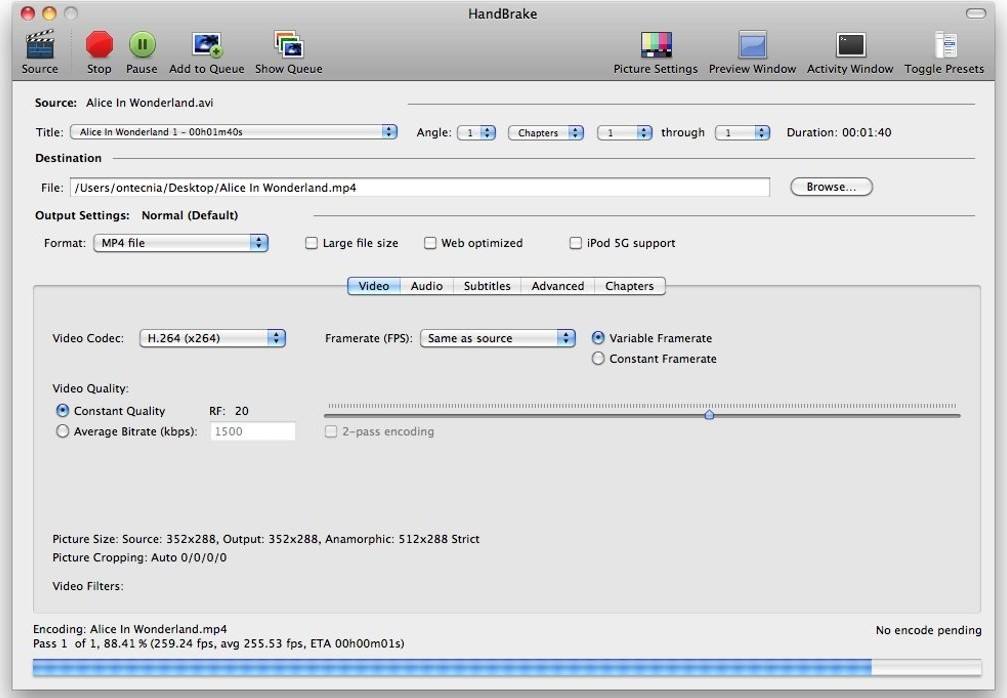Choose Average Bitrate mode
The height and width of the screenshot is (698, 1007).
pos(62,432)
